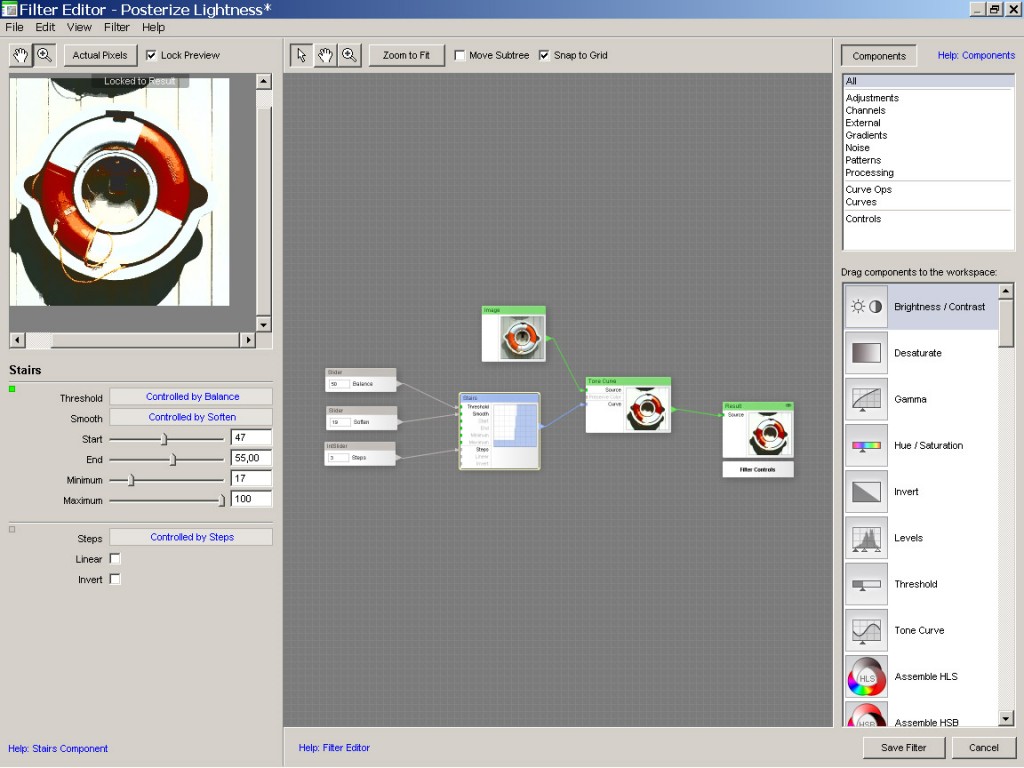Enable the Move Subtree checkbox
This screenshot has width=1024, height=768.
click(460, 56)
